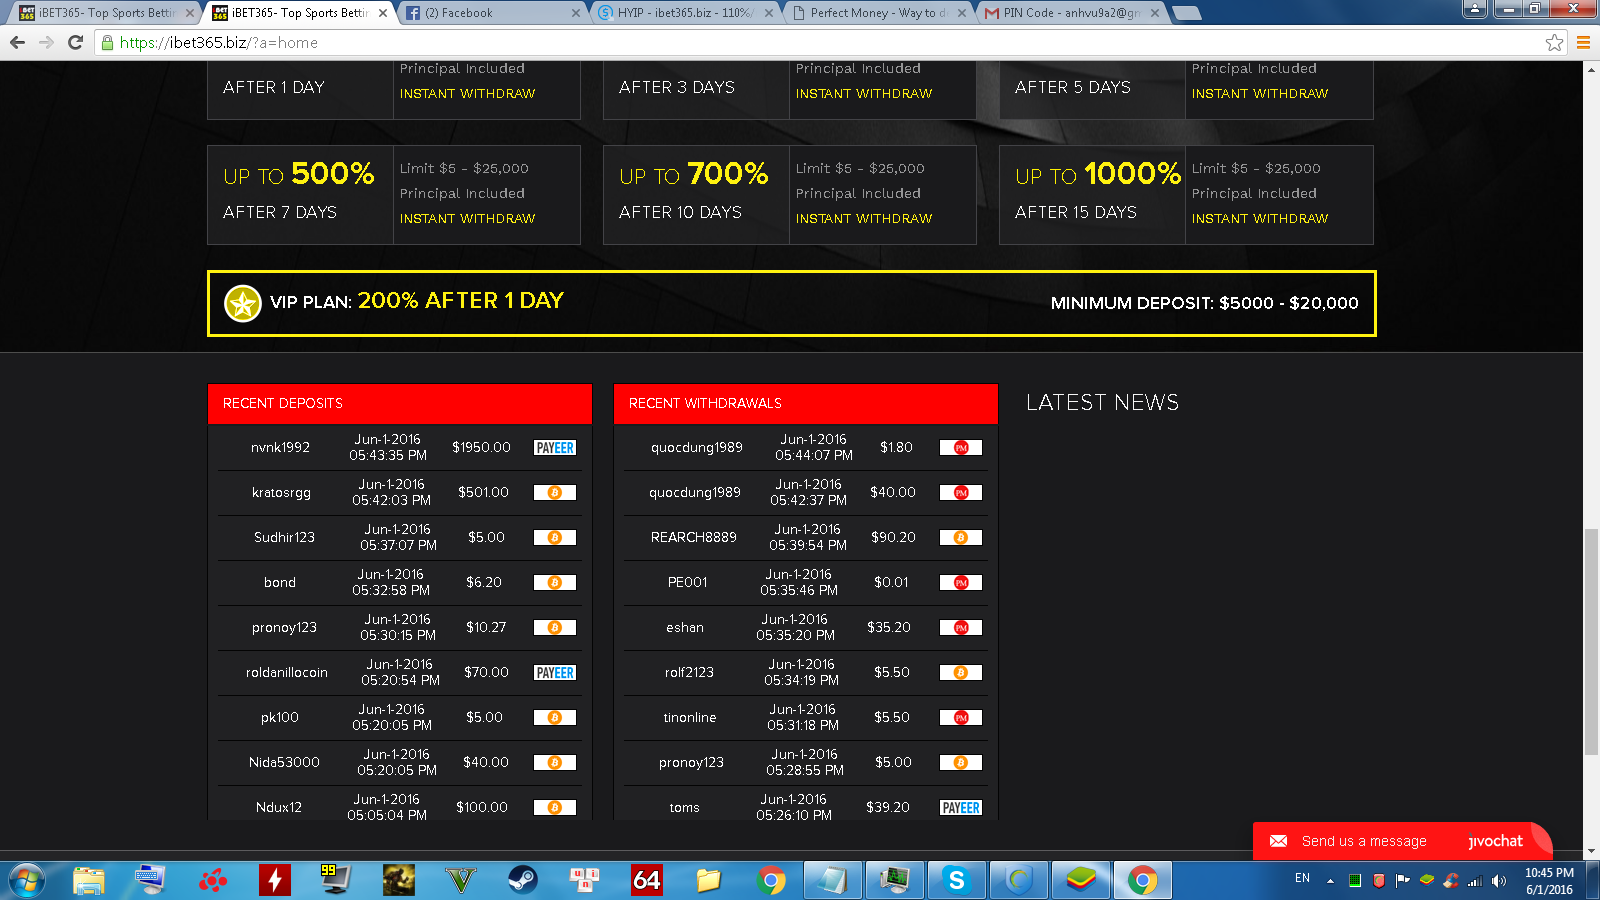Show hidden system tray icons
Viewport: 1600px width, 900px height.
coord(1330,881)
